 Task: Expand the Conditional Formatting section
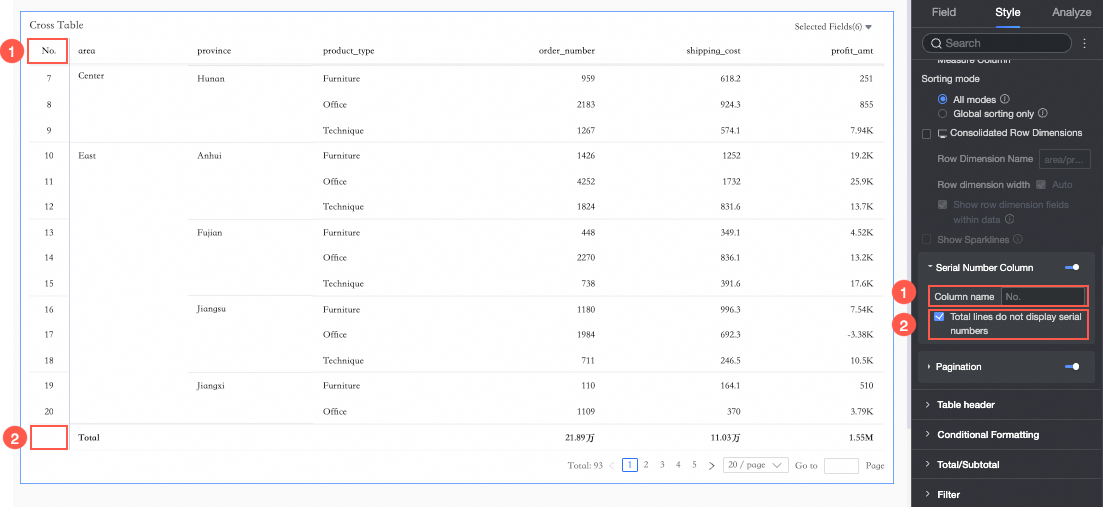987,435
